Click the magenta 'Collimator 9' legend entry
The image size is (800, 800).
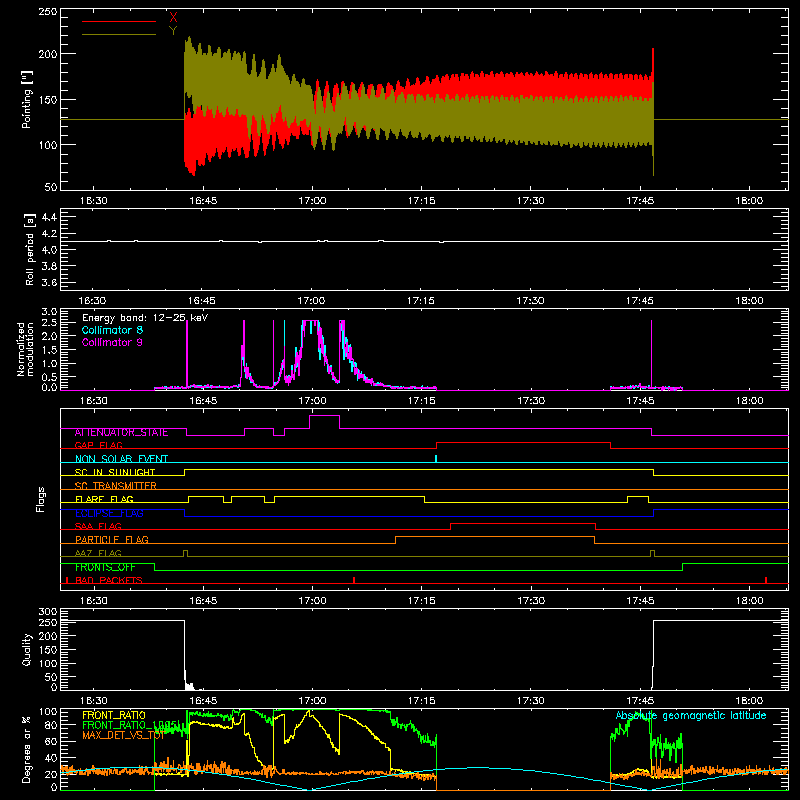[112, 342]
